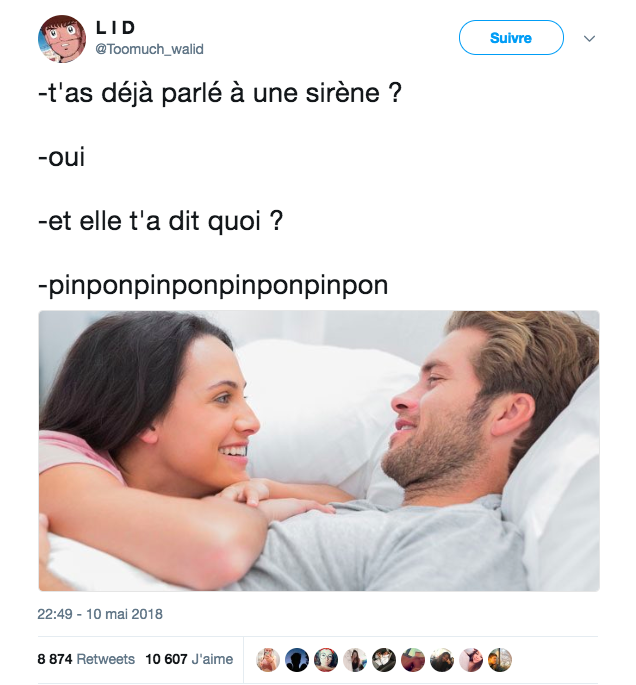636x685 pixels.
Task: Open the tweet options chevron menu
Action: [x=589, y=38]
